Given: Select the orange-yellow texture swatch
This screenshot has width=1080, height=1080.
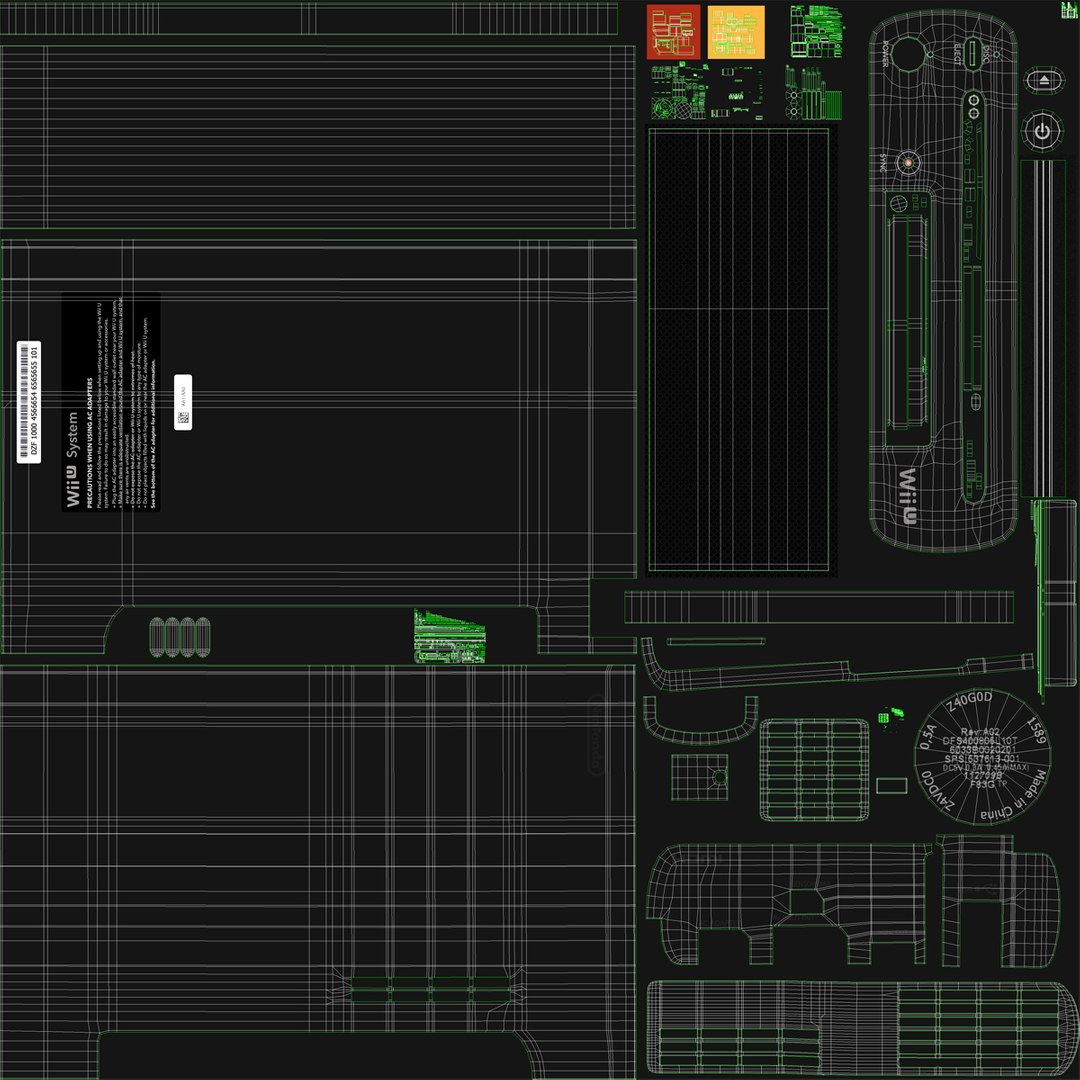Looking at the screenshot, I should pos(736,32).
